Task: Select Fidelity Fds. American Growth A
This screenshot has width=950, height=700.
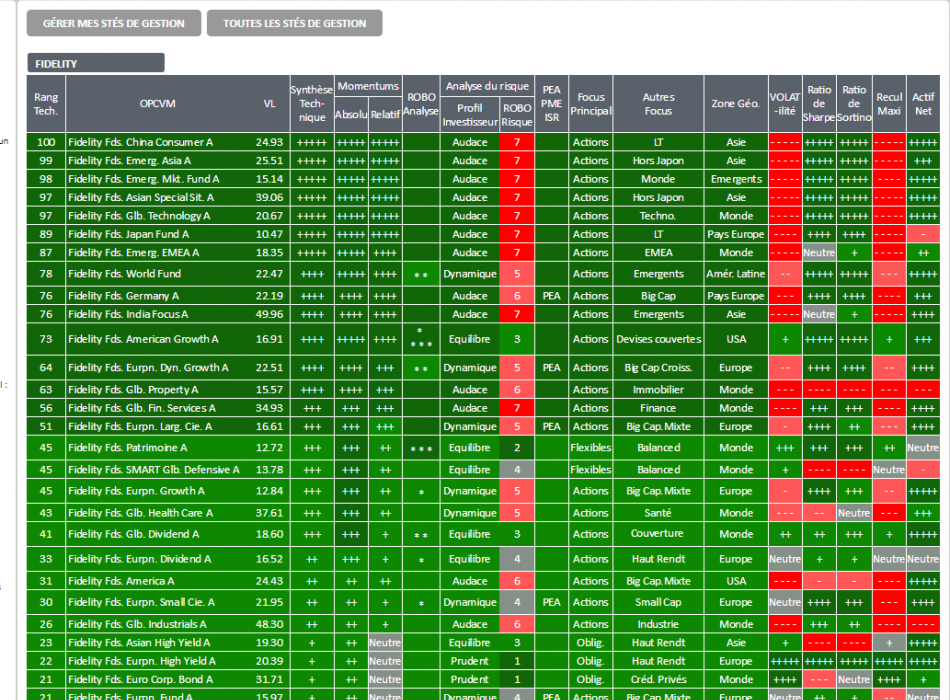Action: 143,339
